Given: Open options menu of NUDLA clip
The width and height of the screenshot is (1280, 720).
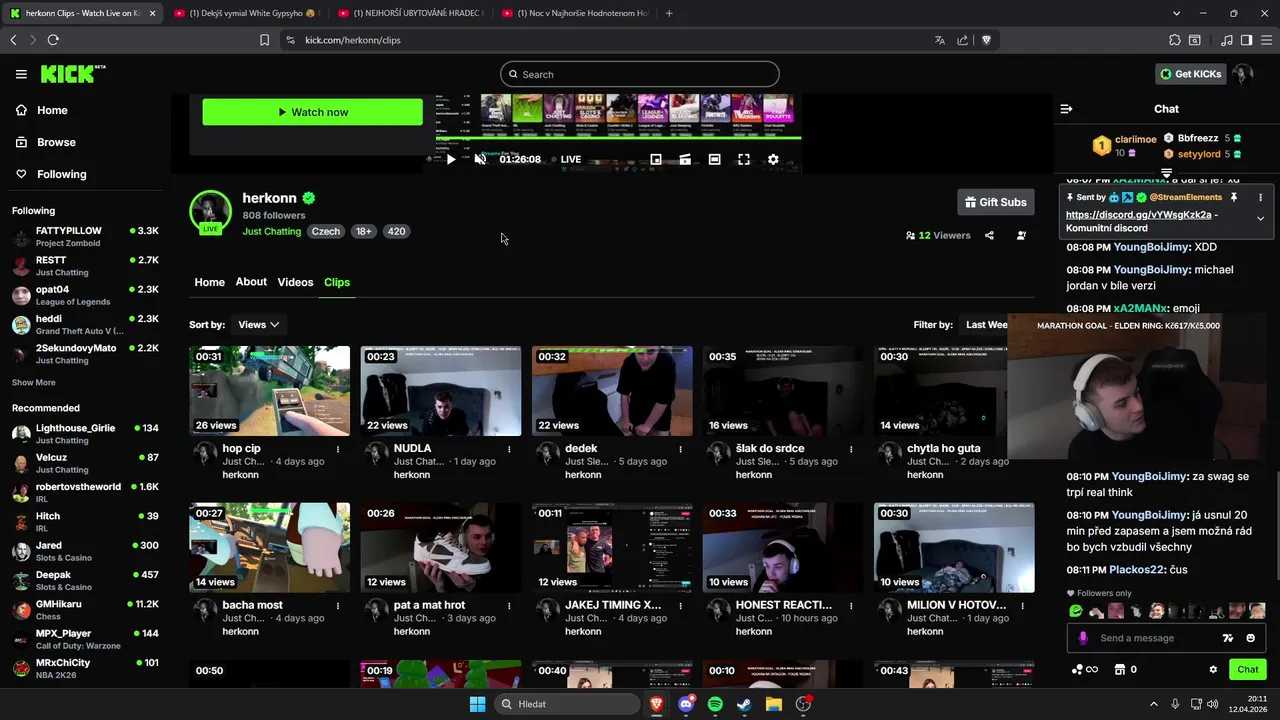Looking at the screenshot, I should (x=509, y=449).
